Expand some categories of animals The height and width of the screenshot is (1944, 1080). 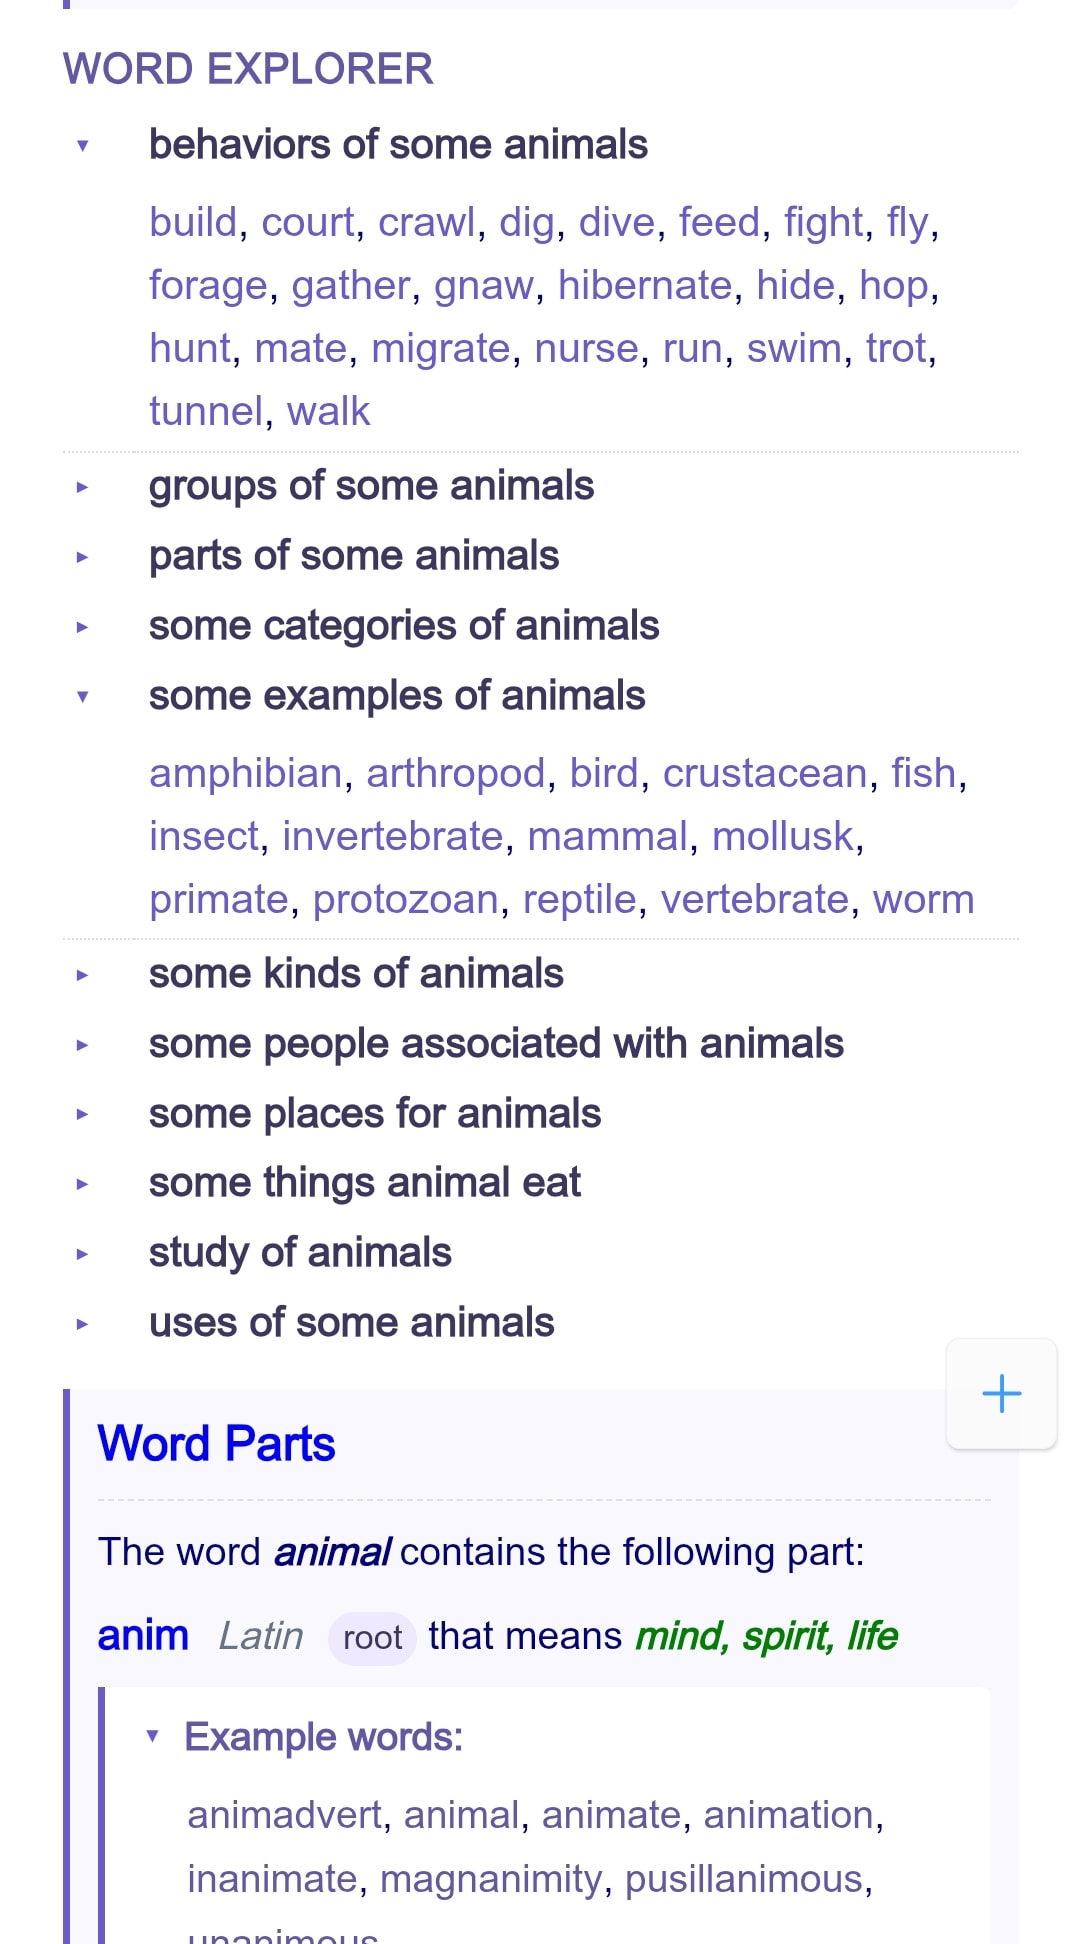coord(83,627)
